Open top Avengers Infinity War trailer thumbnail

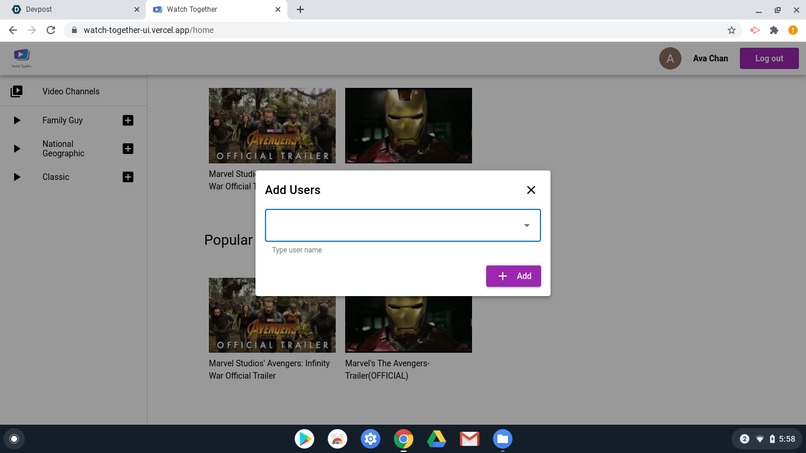point(272,125)
